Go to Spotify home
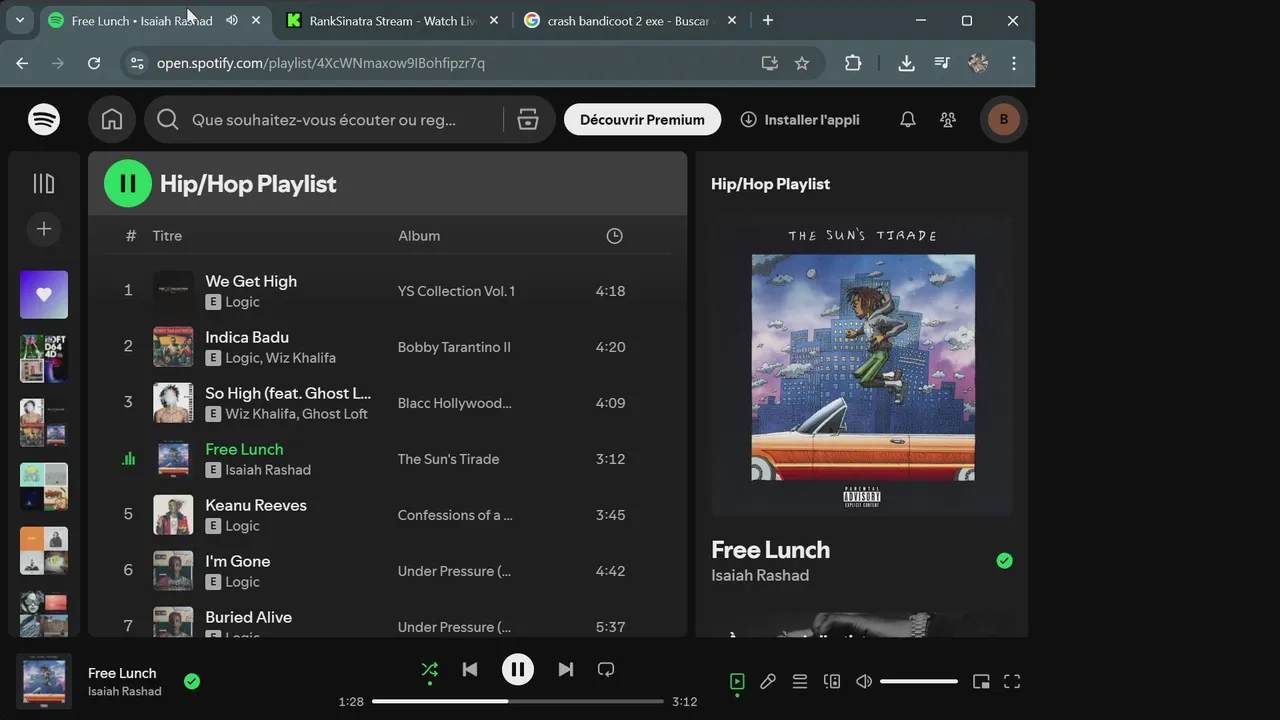This screenshot has height=720, width=1280. tap(112, 120)
